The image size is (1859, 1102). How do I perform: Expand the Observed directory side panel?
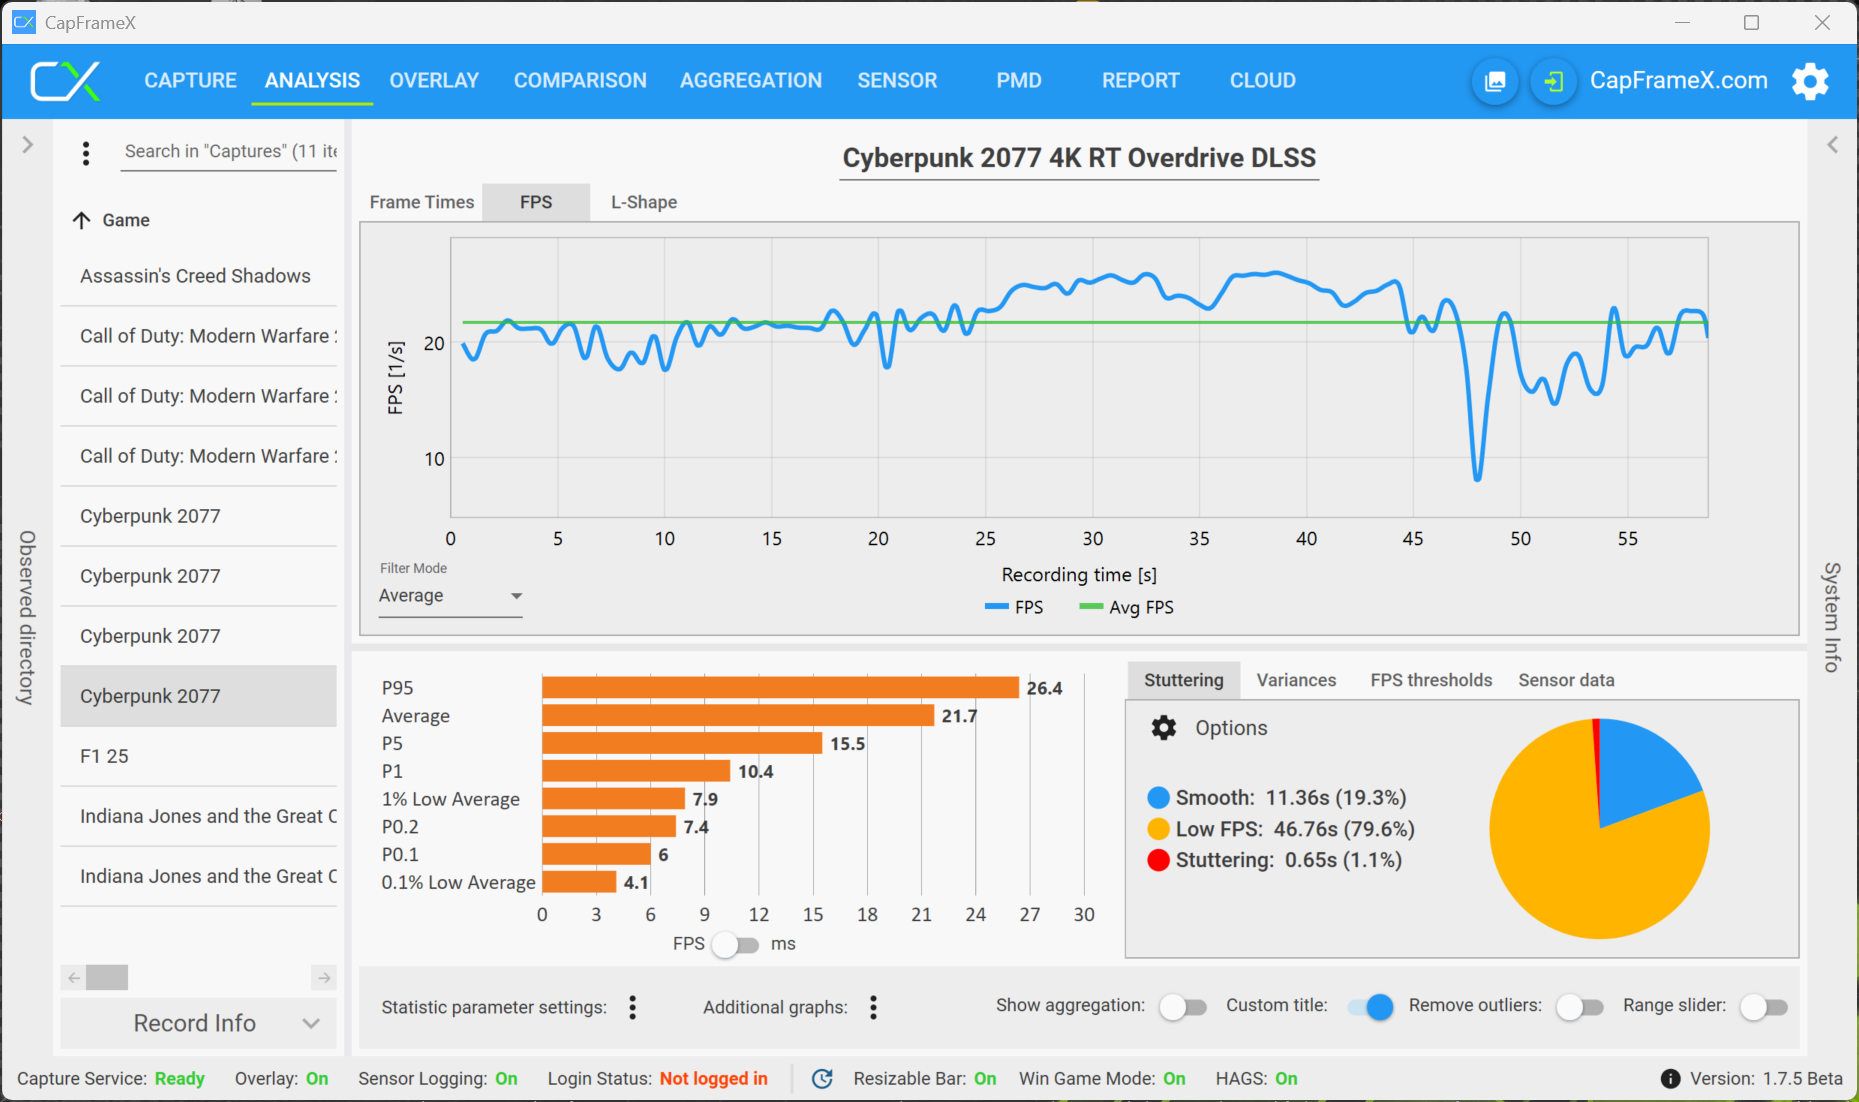pos(27,145)
